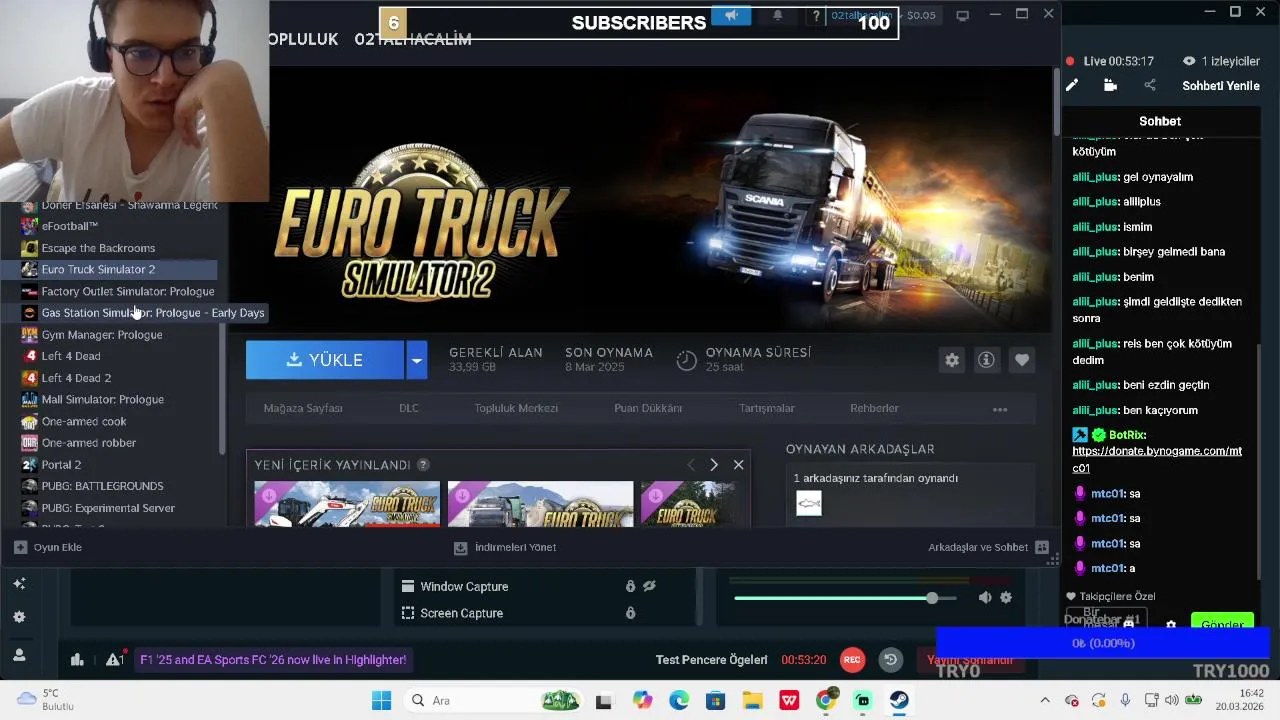Open Steam help question mark
The height and width of the screenshot is (720, 1280).
click(x=816, y=15)
